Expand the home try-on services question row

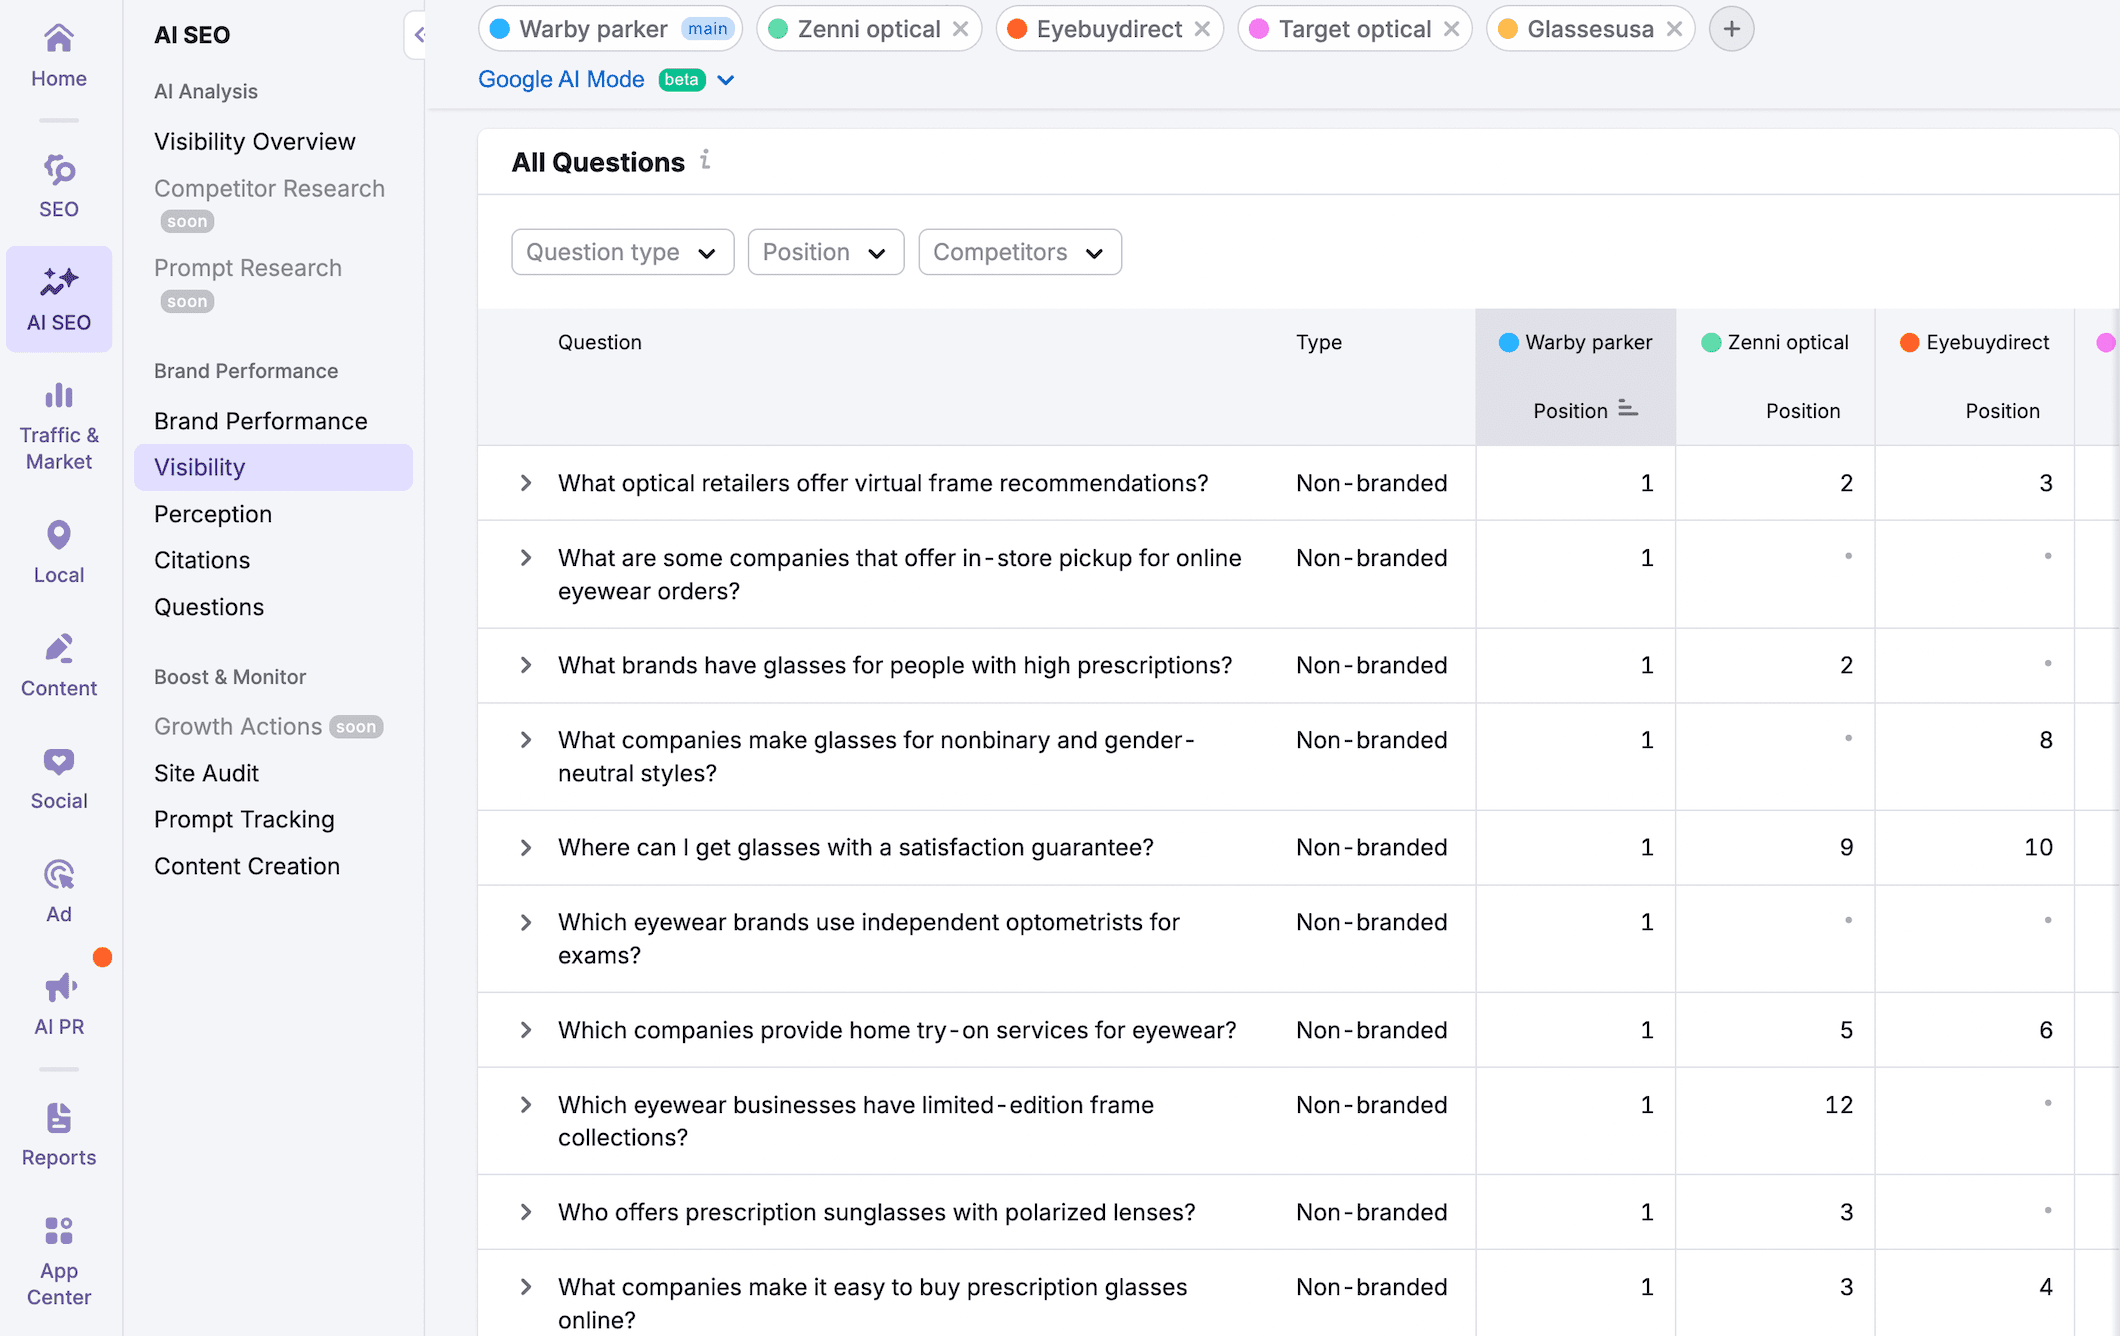[x=526, y=1030]
